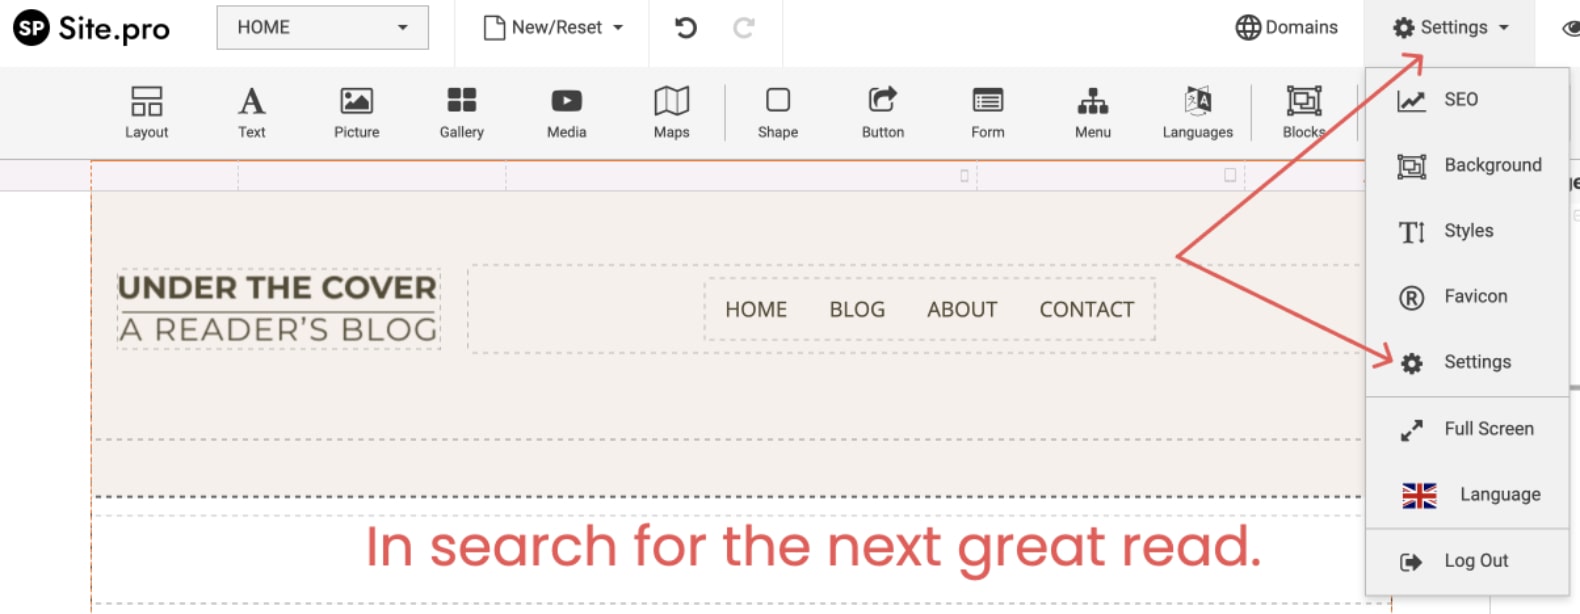This screenshot has width=1580, height=614.
Task: Select the 'In search for the next great read.' heading
Action: pyautogui.click(x=813, y=548)
